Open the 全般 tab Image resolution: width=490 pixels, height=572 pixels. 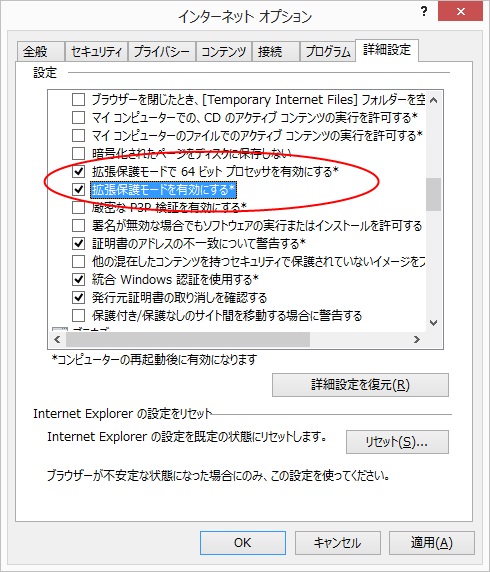point(40,51)
